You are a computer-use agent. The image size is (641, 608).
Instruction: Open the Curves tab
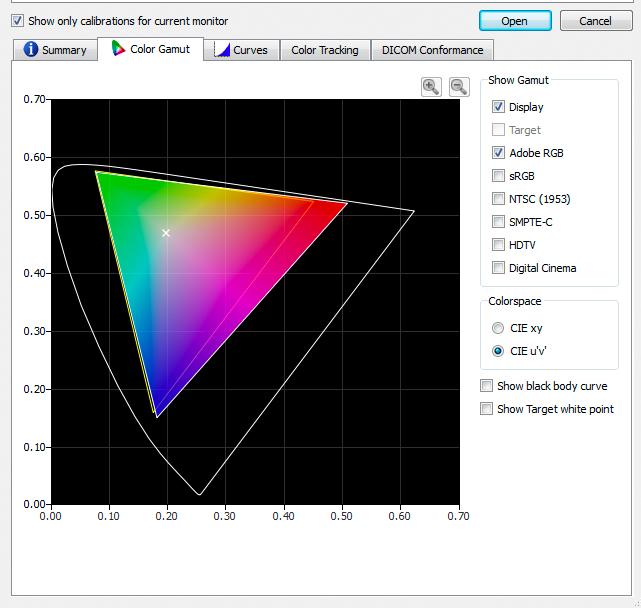(242, 50)
